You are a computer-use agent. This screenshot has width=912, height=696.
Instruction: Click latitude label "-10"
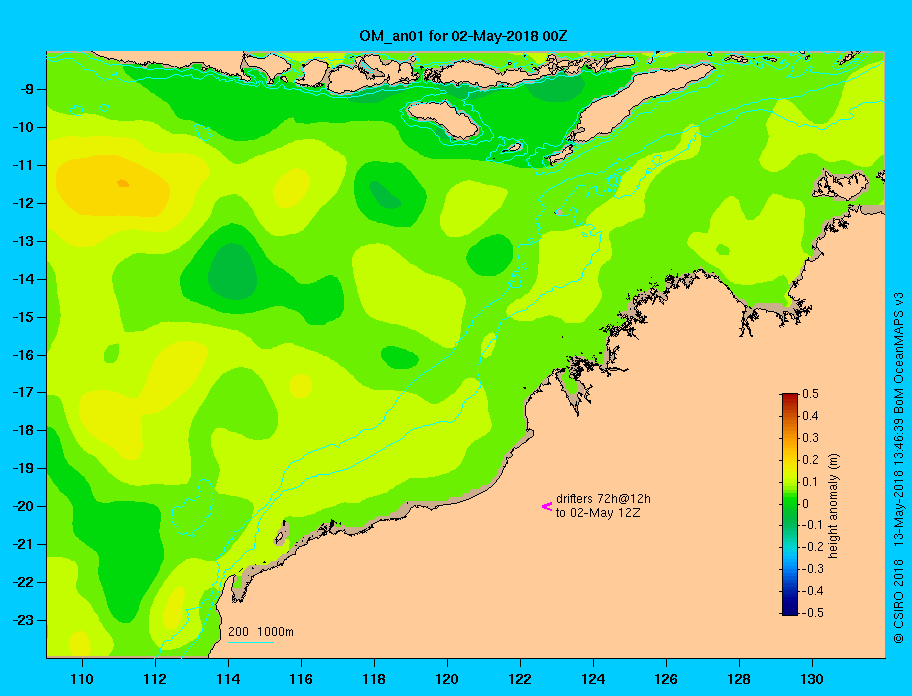tap(24, 127)
